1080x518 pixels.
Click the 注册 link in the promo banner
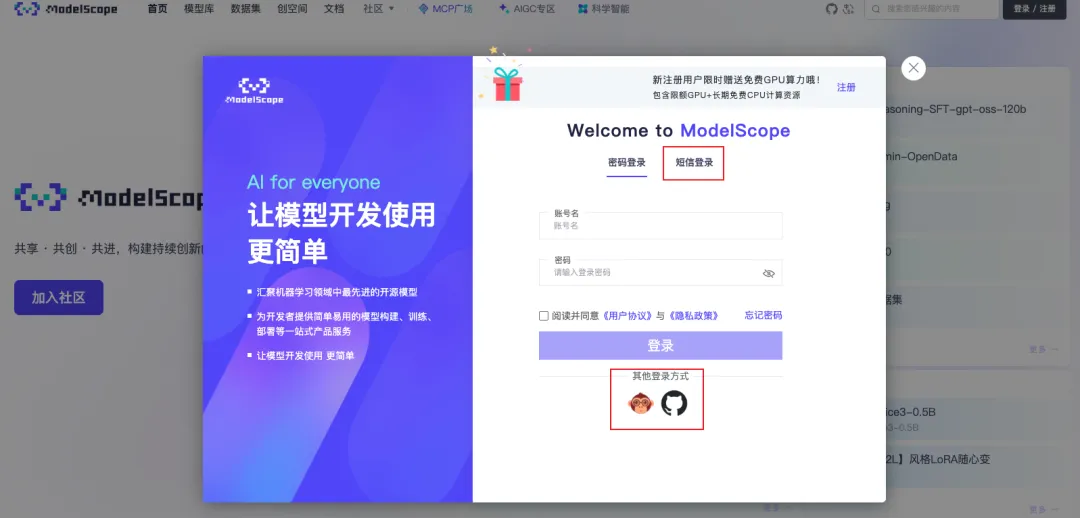coord(847,87)
